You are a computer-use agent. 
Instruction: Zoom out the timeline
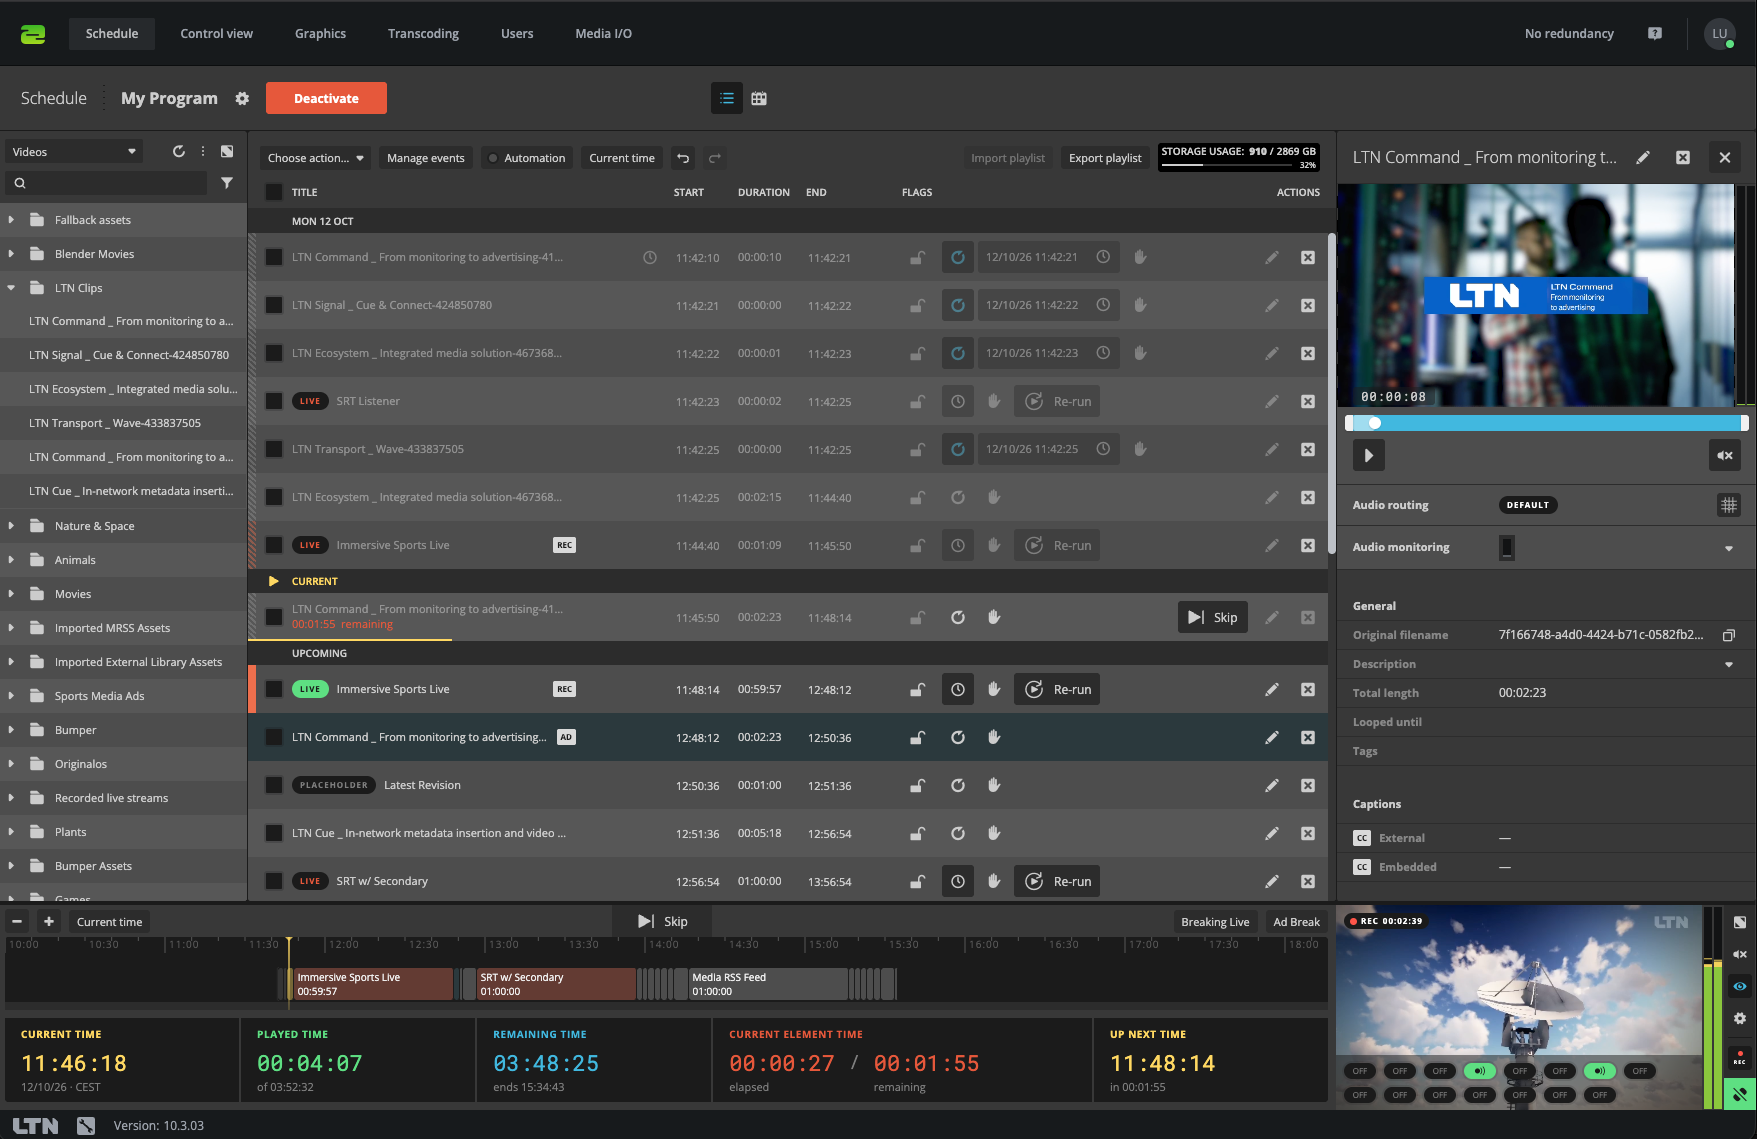tap(17, 922)
